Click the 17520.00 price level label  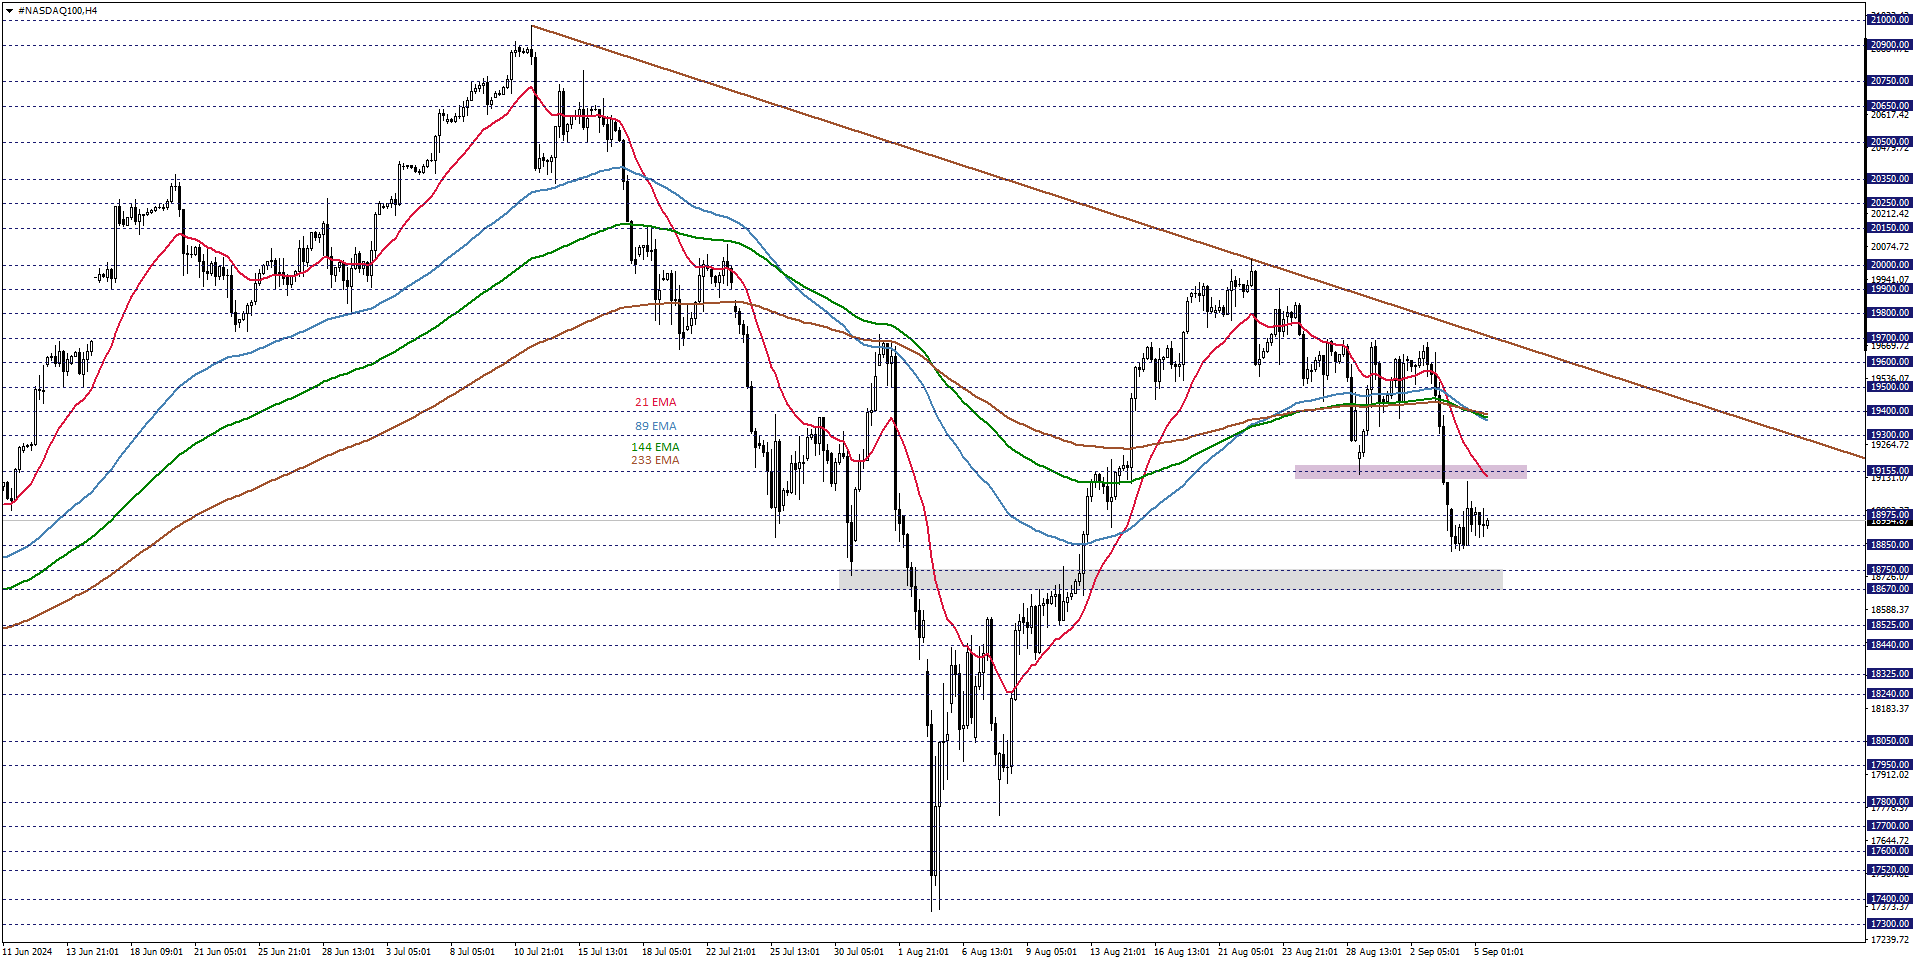[x=1889, y=870]
